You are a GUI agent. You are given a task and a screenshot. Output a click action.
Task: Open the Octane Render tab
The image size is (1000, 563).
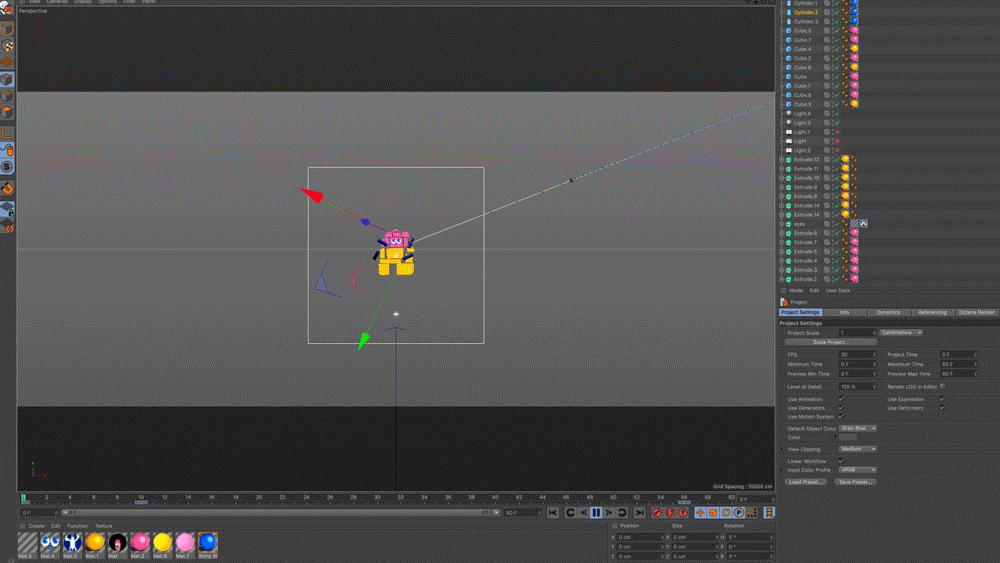(x=976, y=312)
